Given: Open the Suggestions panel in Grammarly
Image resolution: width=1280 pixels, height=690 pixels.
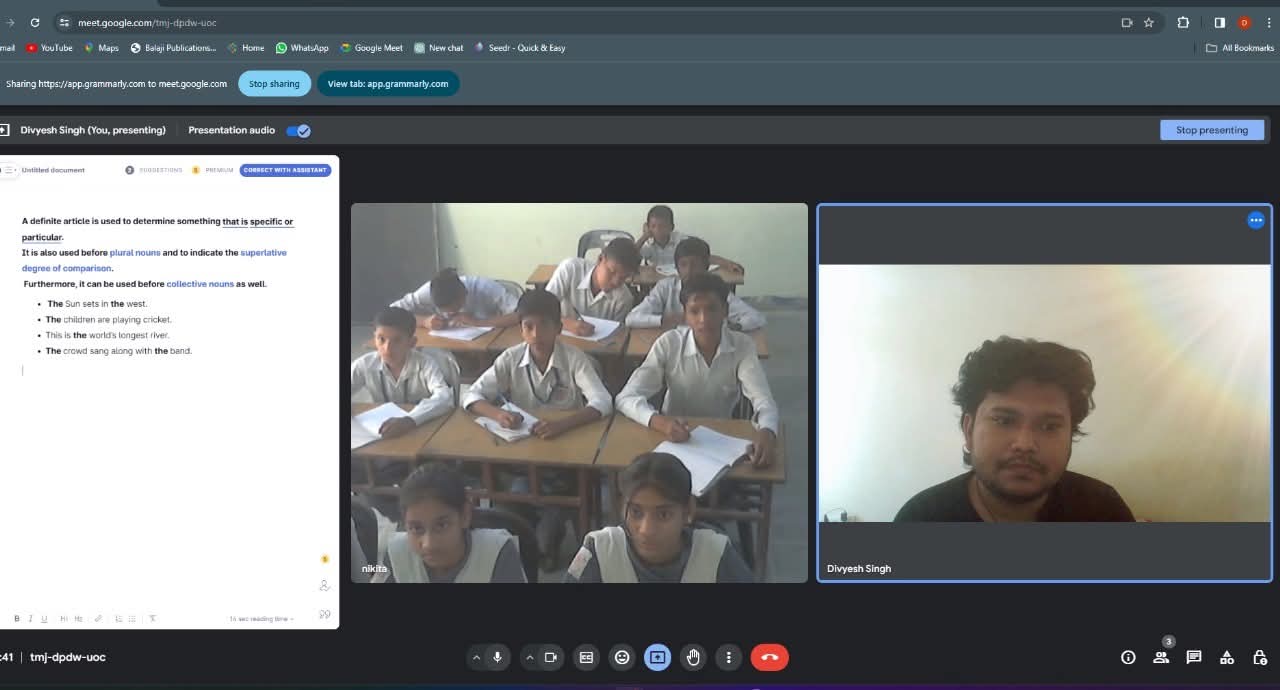Looking at the screenshot, I should (x=155, y=170).
